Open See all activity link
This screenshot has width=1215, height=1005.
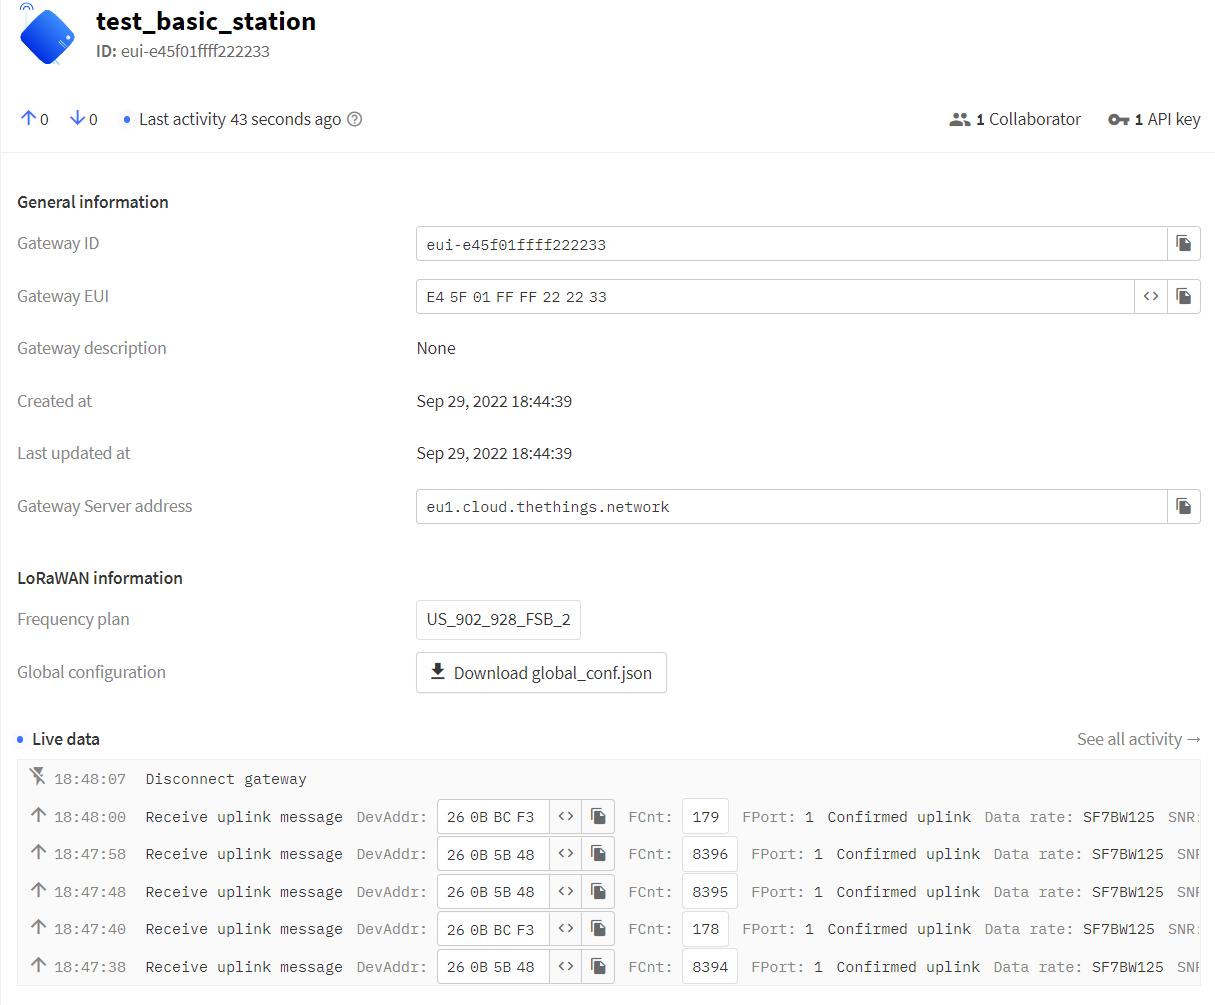pyautogui.click(x=1138, y=739)
